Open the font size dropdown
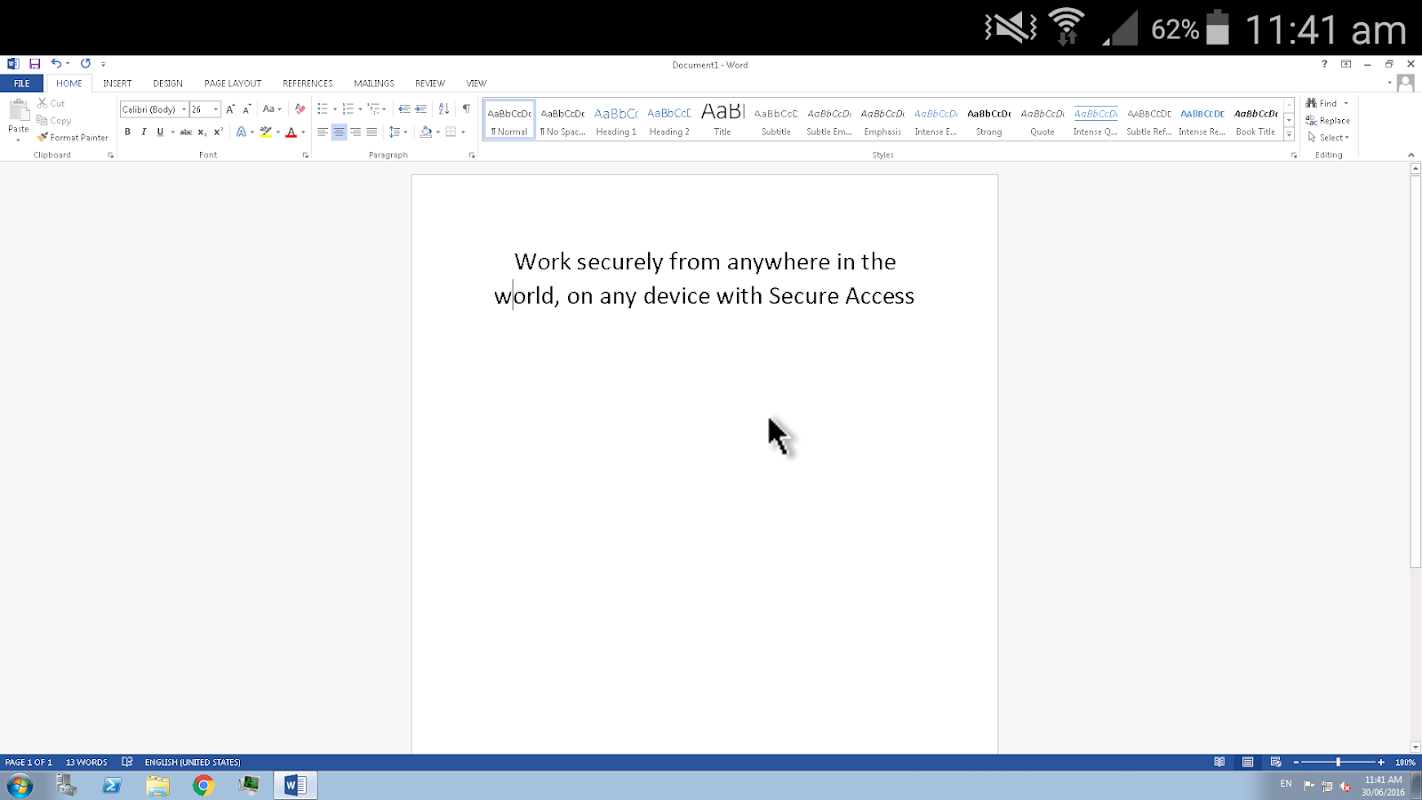1422x800 pixels. 216,109
